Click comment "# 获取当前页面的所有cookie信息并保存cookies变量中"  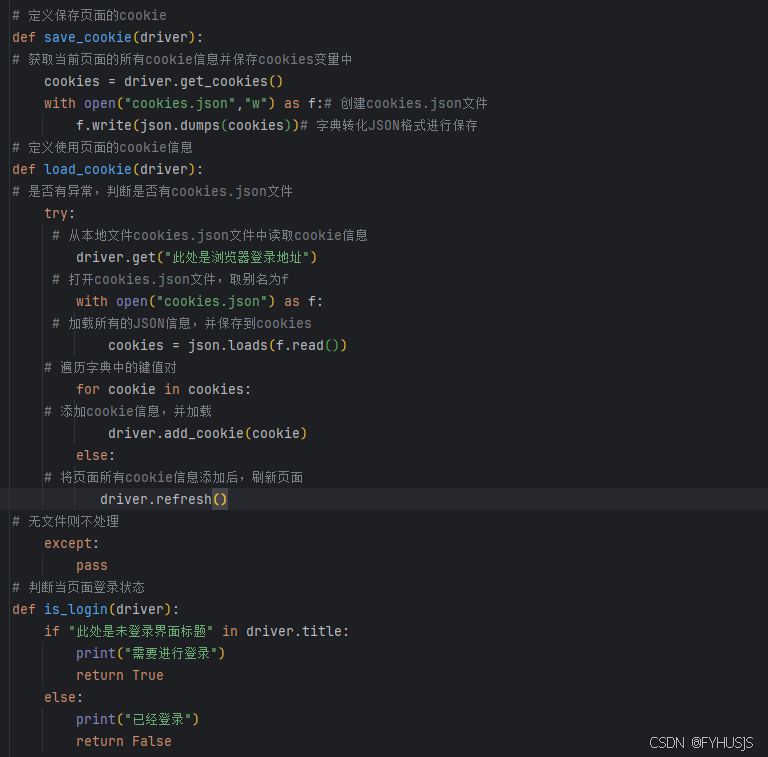pyautogui.click(x=182, y=59)
